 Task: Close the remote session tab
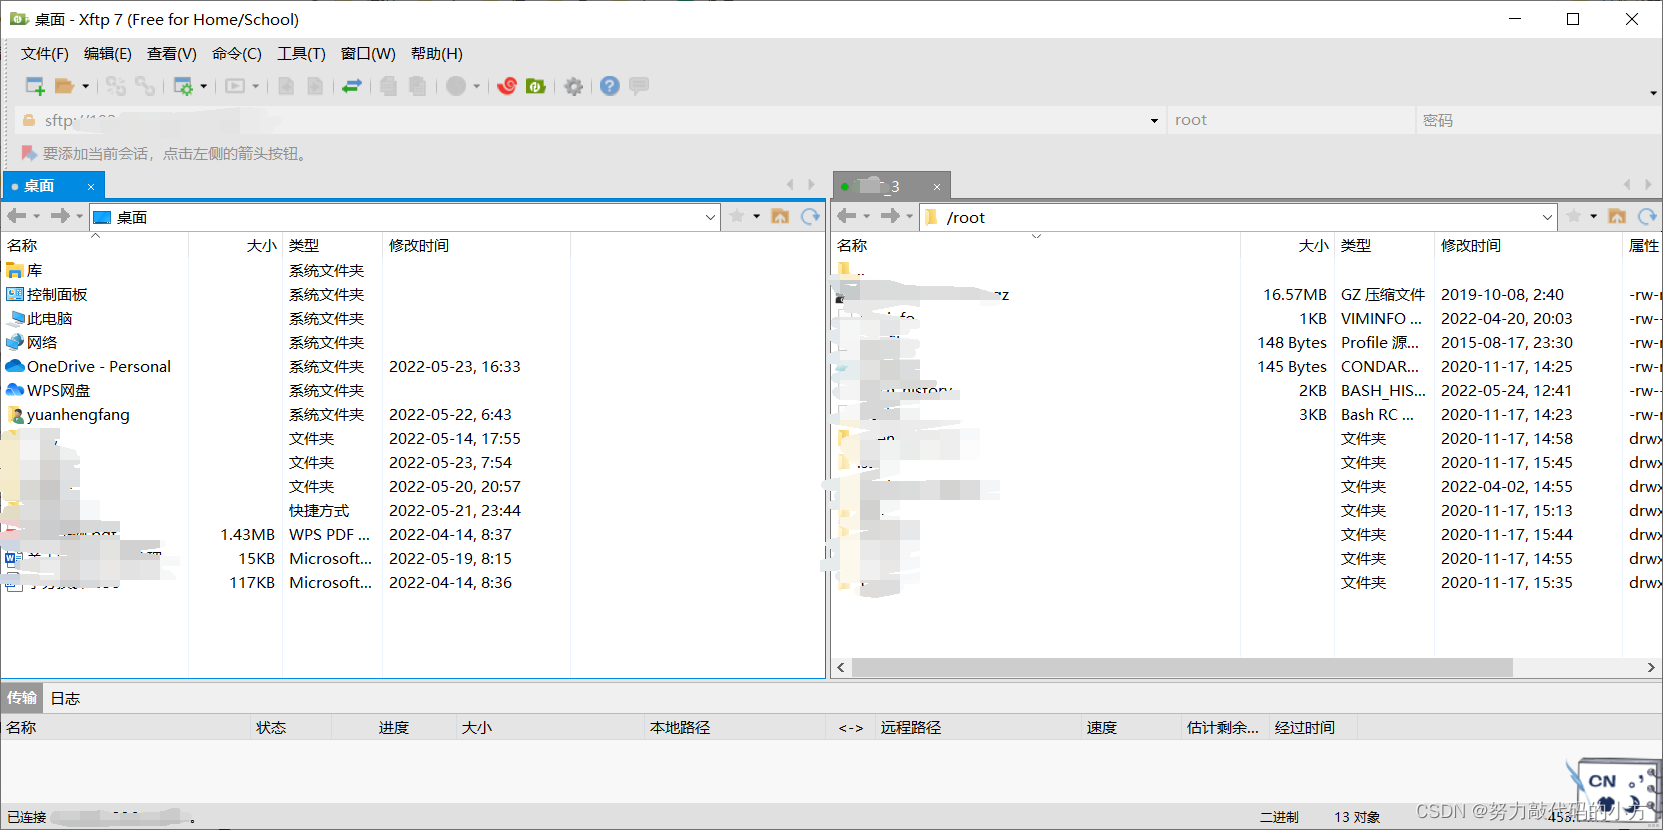point(937,187)
